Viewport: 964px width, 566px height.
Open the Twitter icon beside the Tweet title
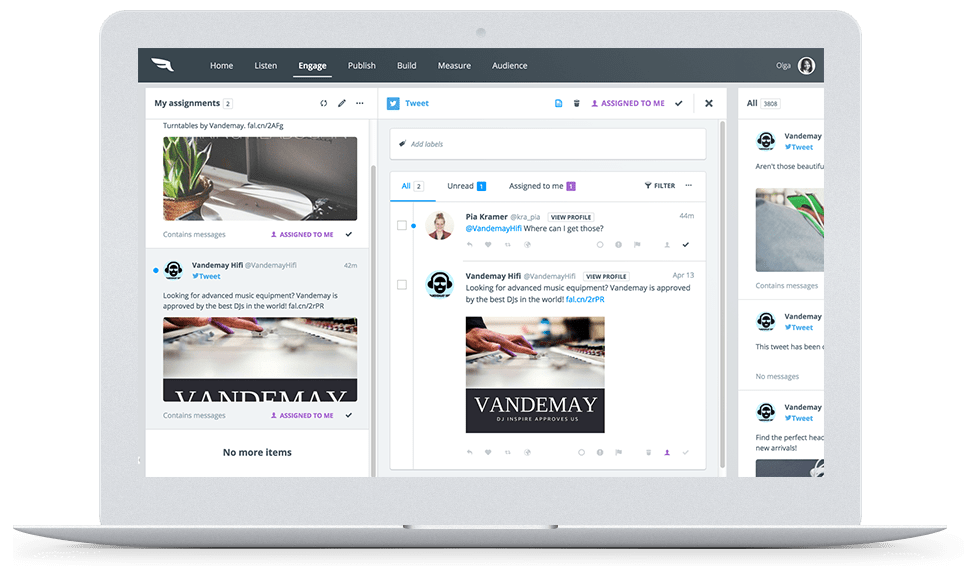click(393, 103)
